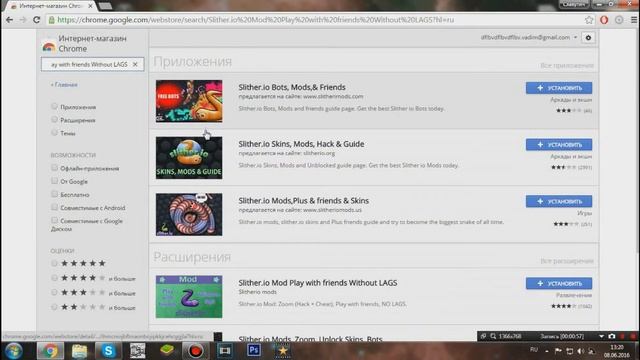
Task: Select Темы radio filter
Action: tap(54, 133)
